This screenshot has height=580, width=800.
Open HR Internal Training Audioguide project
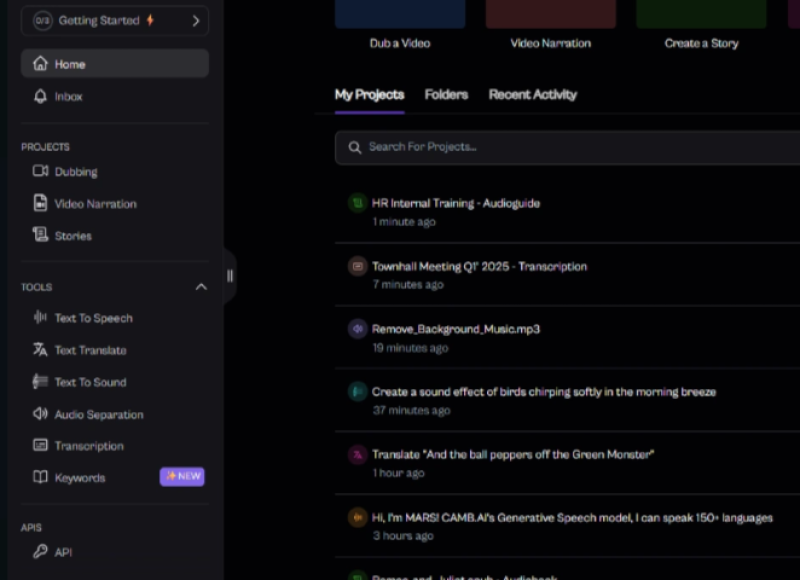click(455, 203)
